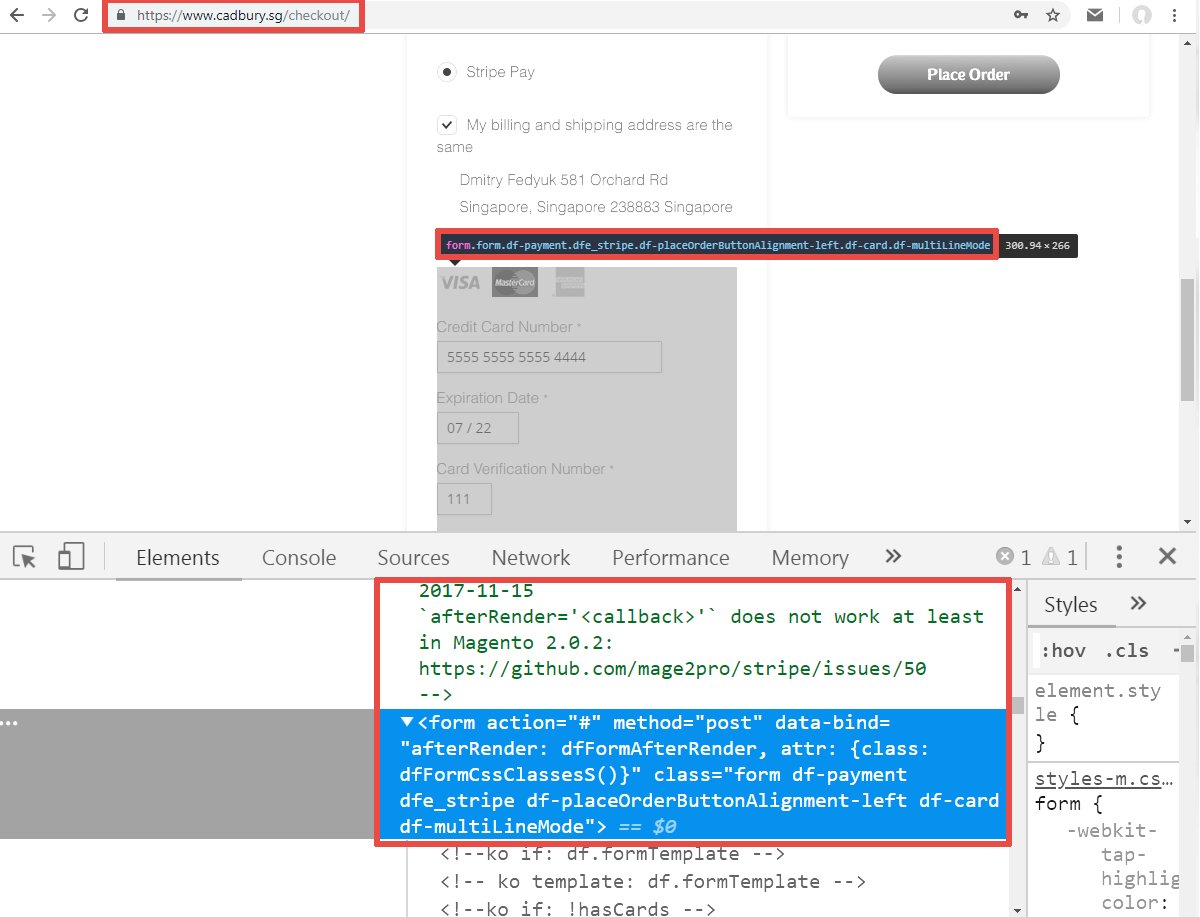Click the 'ko if: !hasCards' comment line
This screenshot has width=1200, height=917.
point(578,909)
